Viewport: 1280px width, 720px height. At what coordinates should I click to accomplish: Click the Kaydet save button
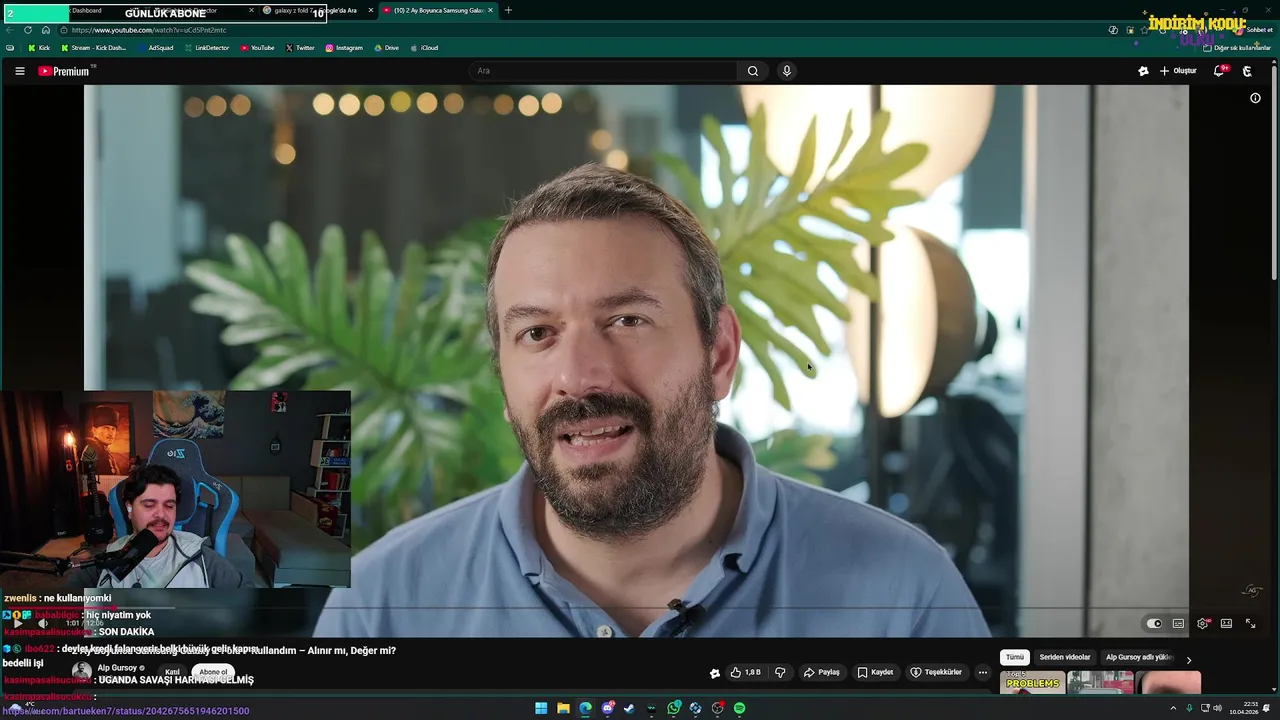pyautogui.click(x=875, y=672)
